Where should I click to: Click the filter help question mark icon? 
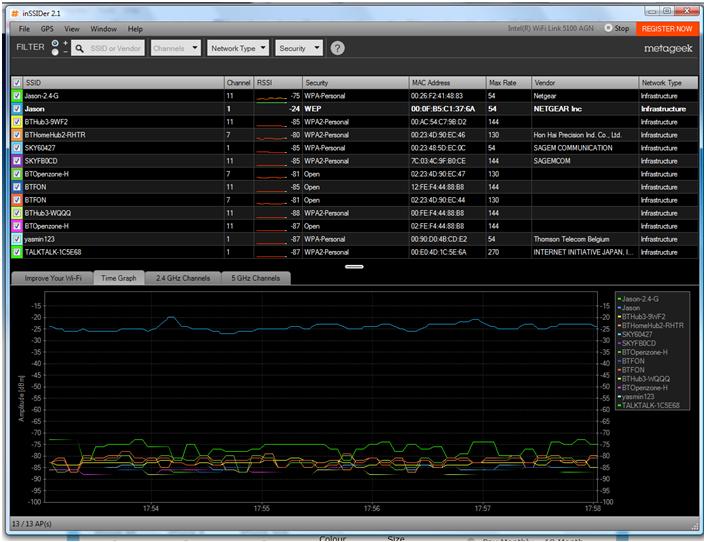point(338,48)
